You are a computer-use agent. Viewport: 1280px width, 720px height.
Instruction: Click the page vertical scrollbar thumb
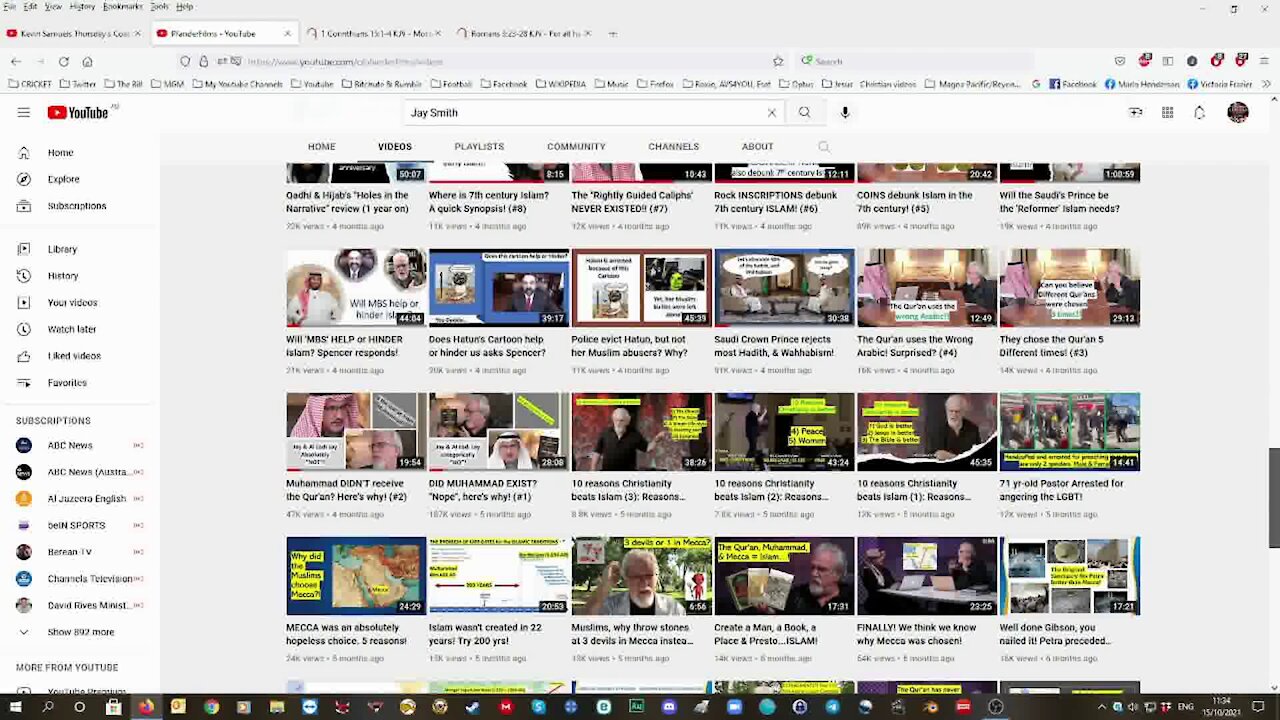tap(1274, 498)
